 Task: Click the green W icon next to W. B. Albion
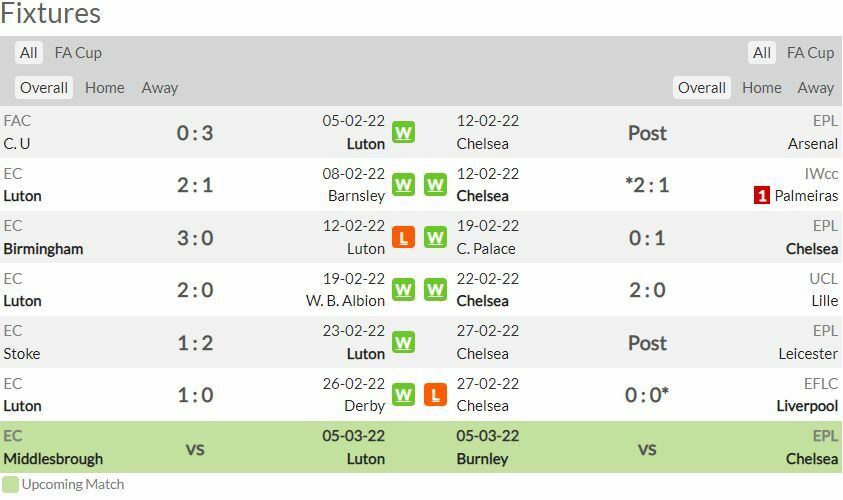(x=403, y=290)
